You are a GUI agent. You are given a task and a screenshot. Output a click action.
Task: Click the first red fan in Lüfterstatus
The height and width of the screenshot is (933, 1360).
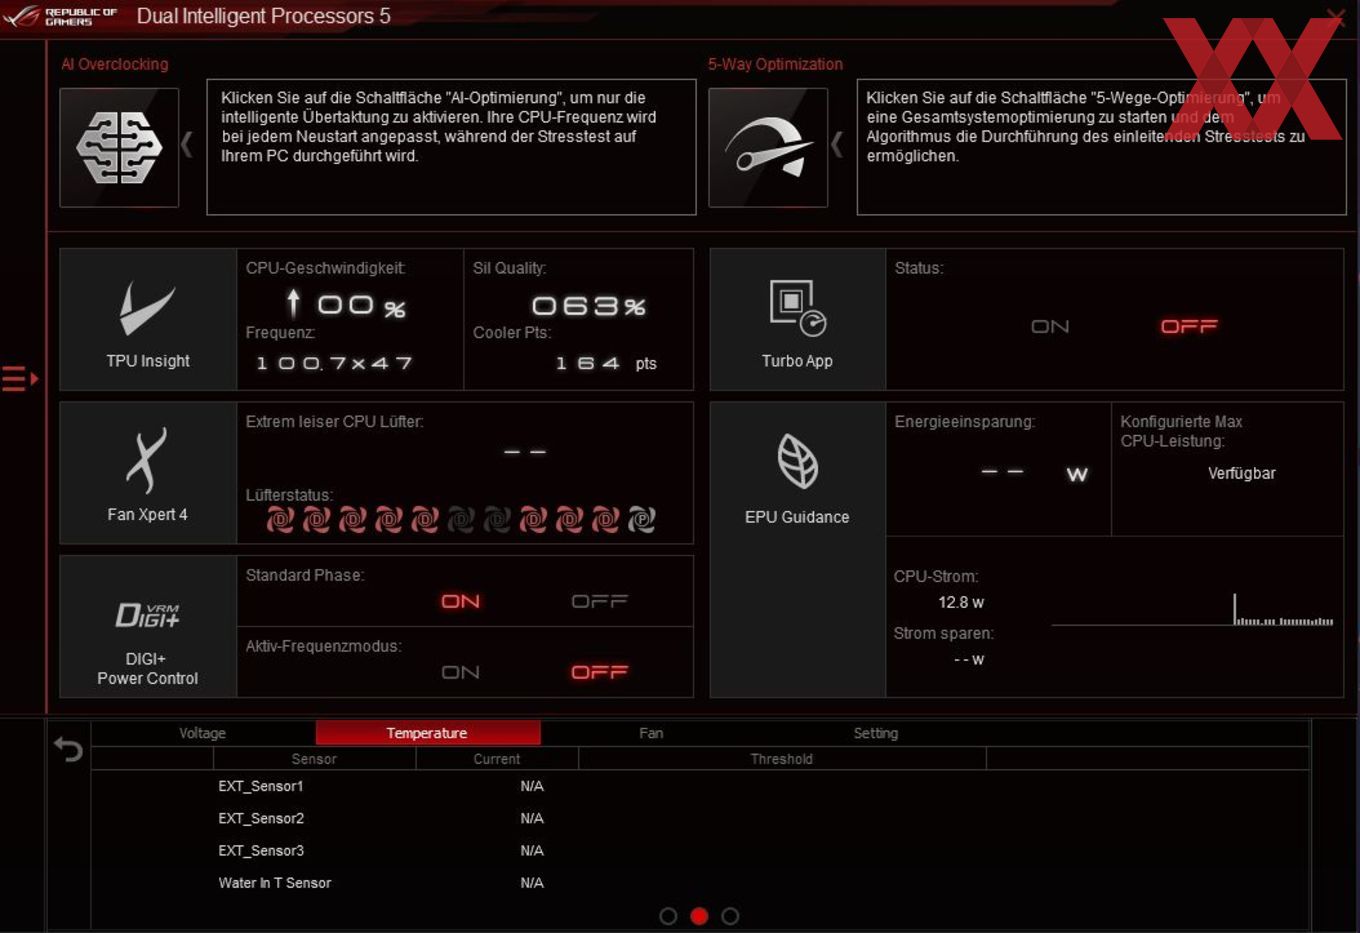click(x=280, y=519)
